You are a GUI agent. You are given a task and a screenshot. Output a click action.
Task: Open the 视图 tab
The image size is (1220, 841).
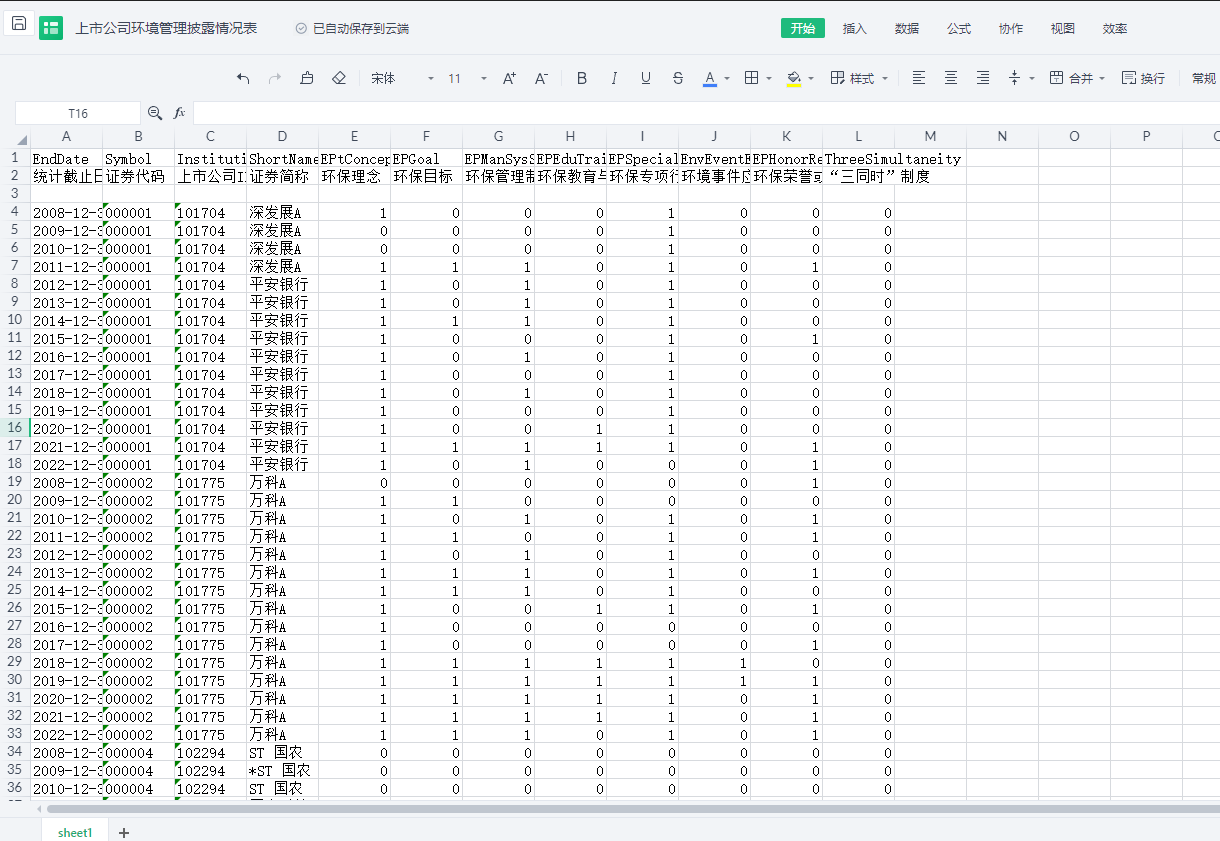click(1063, 28)
